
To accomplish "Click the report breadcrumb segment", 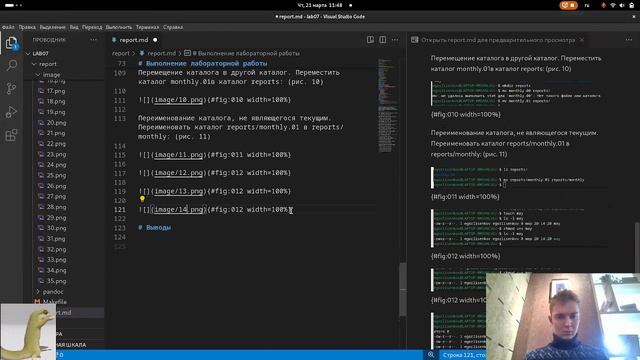I will (120, 53).
